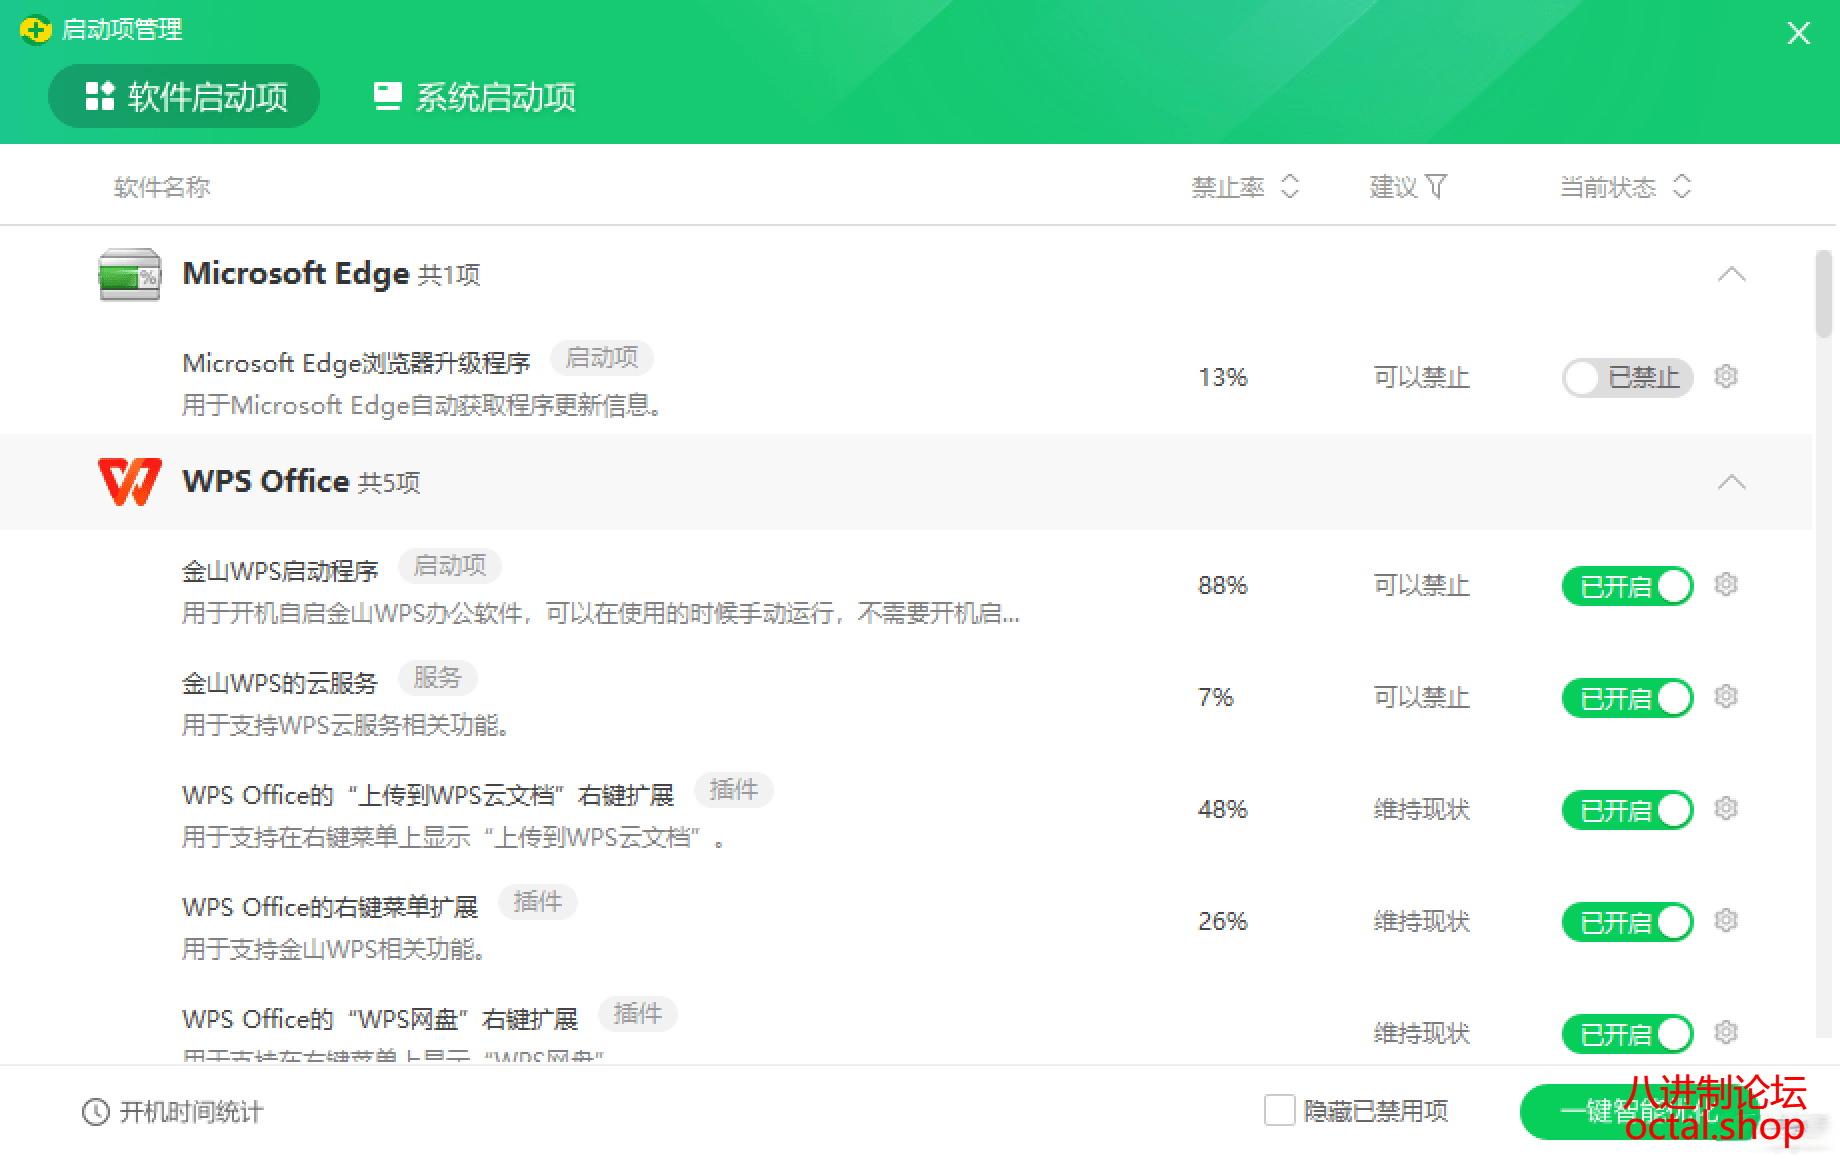Click the Microsoft Edge 共1项 group title
This screenshot has width=1840, height=1160.
(331, 274)
